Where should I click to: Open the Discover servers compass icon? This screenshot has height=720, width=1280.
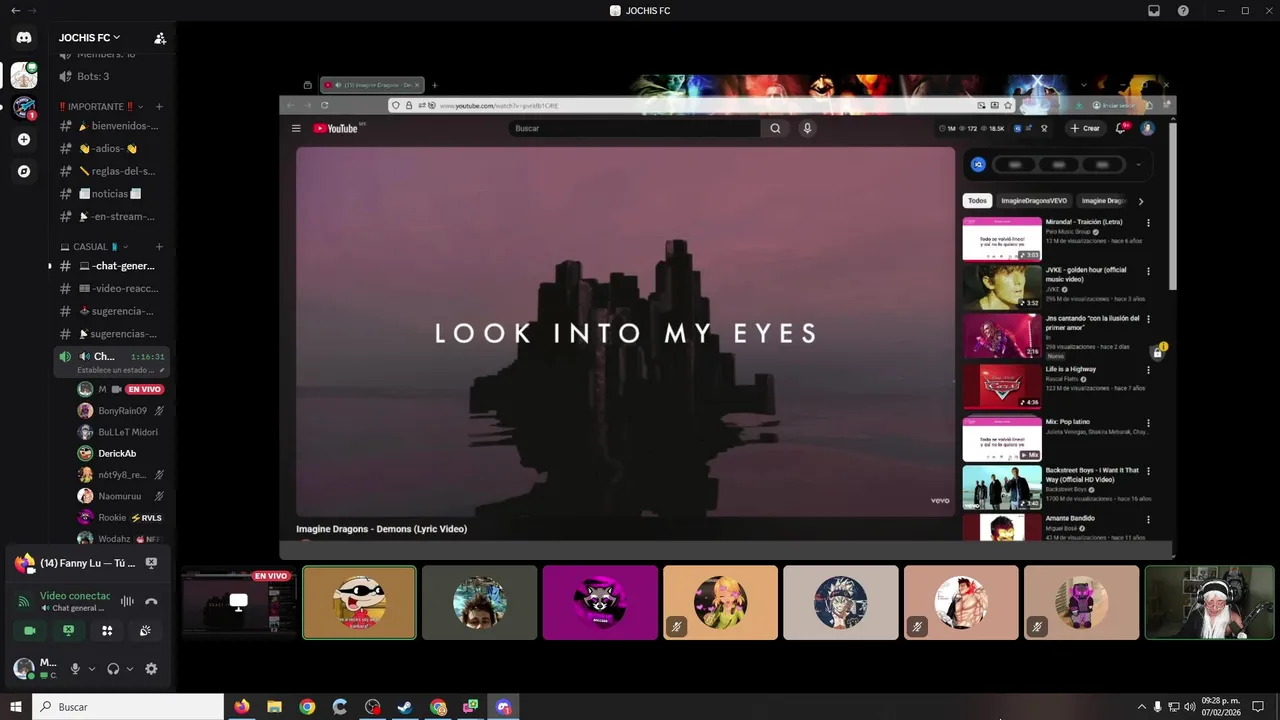point(24,171)
